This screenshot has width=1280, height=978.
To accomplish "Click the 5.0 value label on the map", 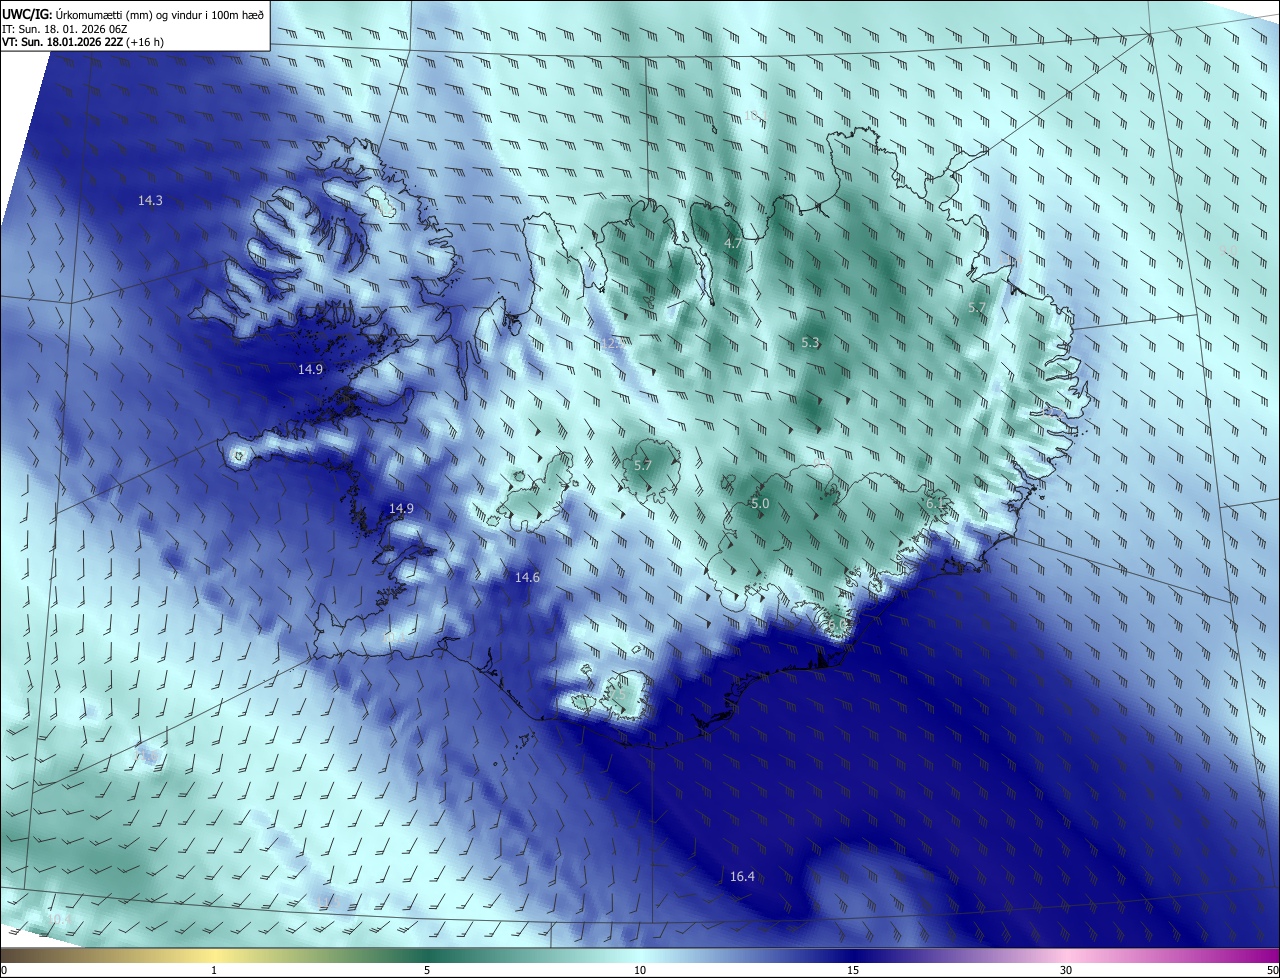I will [760, 503].
